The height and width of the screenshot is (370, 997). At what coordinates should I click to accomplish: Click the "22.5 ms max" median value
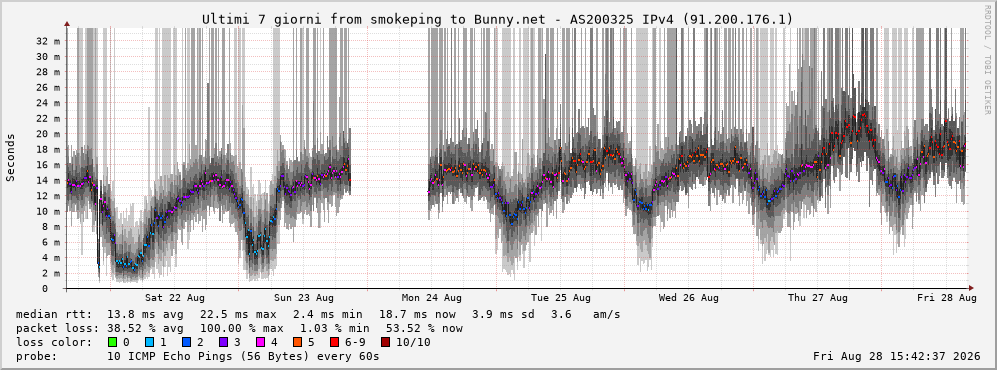[x=238, y=314]
